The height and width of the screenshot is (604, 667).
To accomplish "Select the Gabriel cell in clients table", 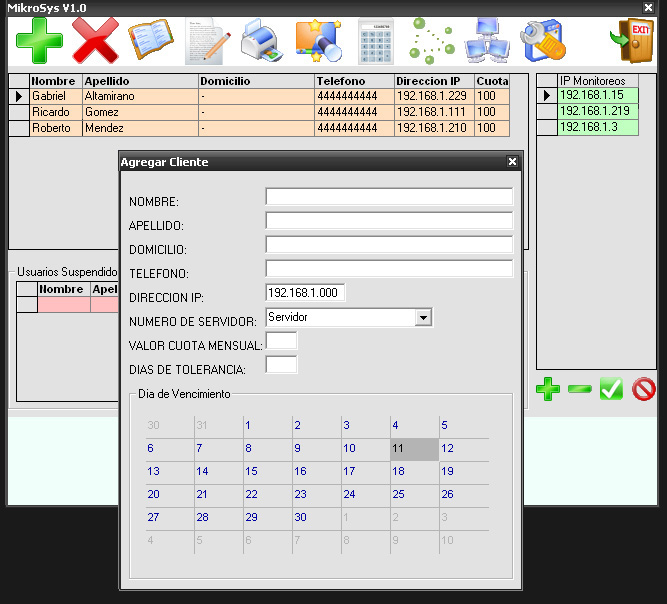I will [x=56, y=96].
